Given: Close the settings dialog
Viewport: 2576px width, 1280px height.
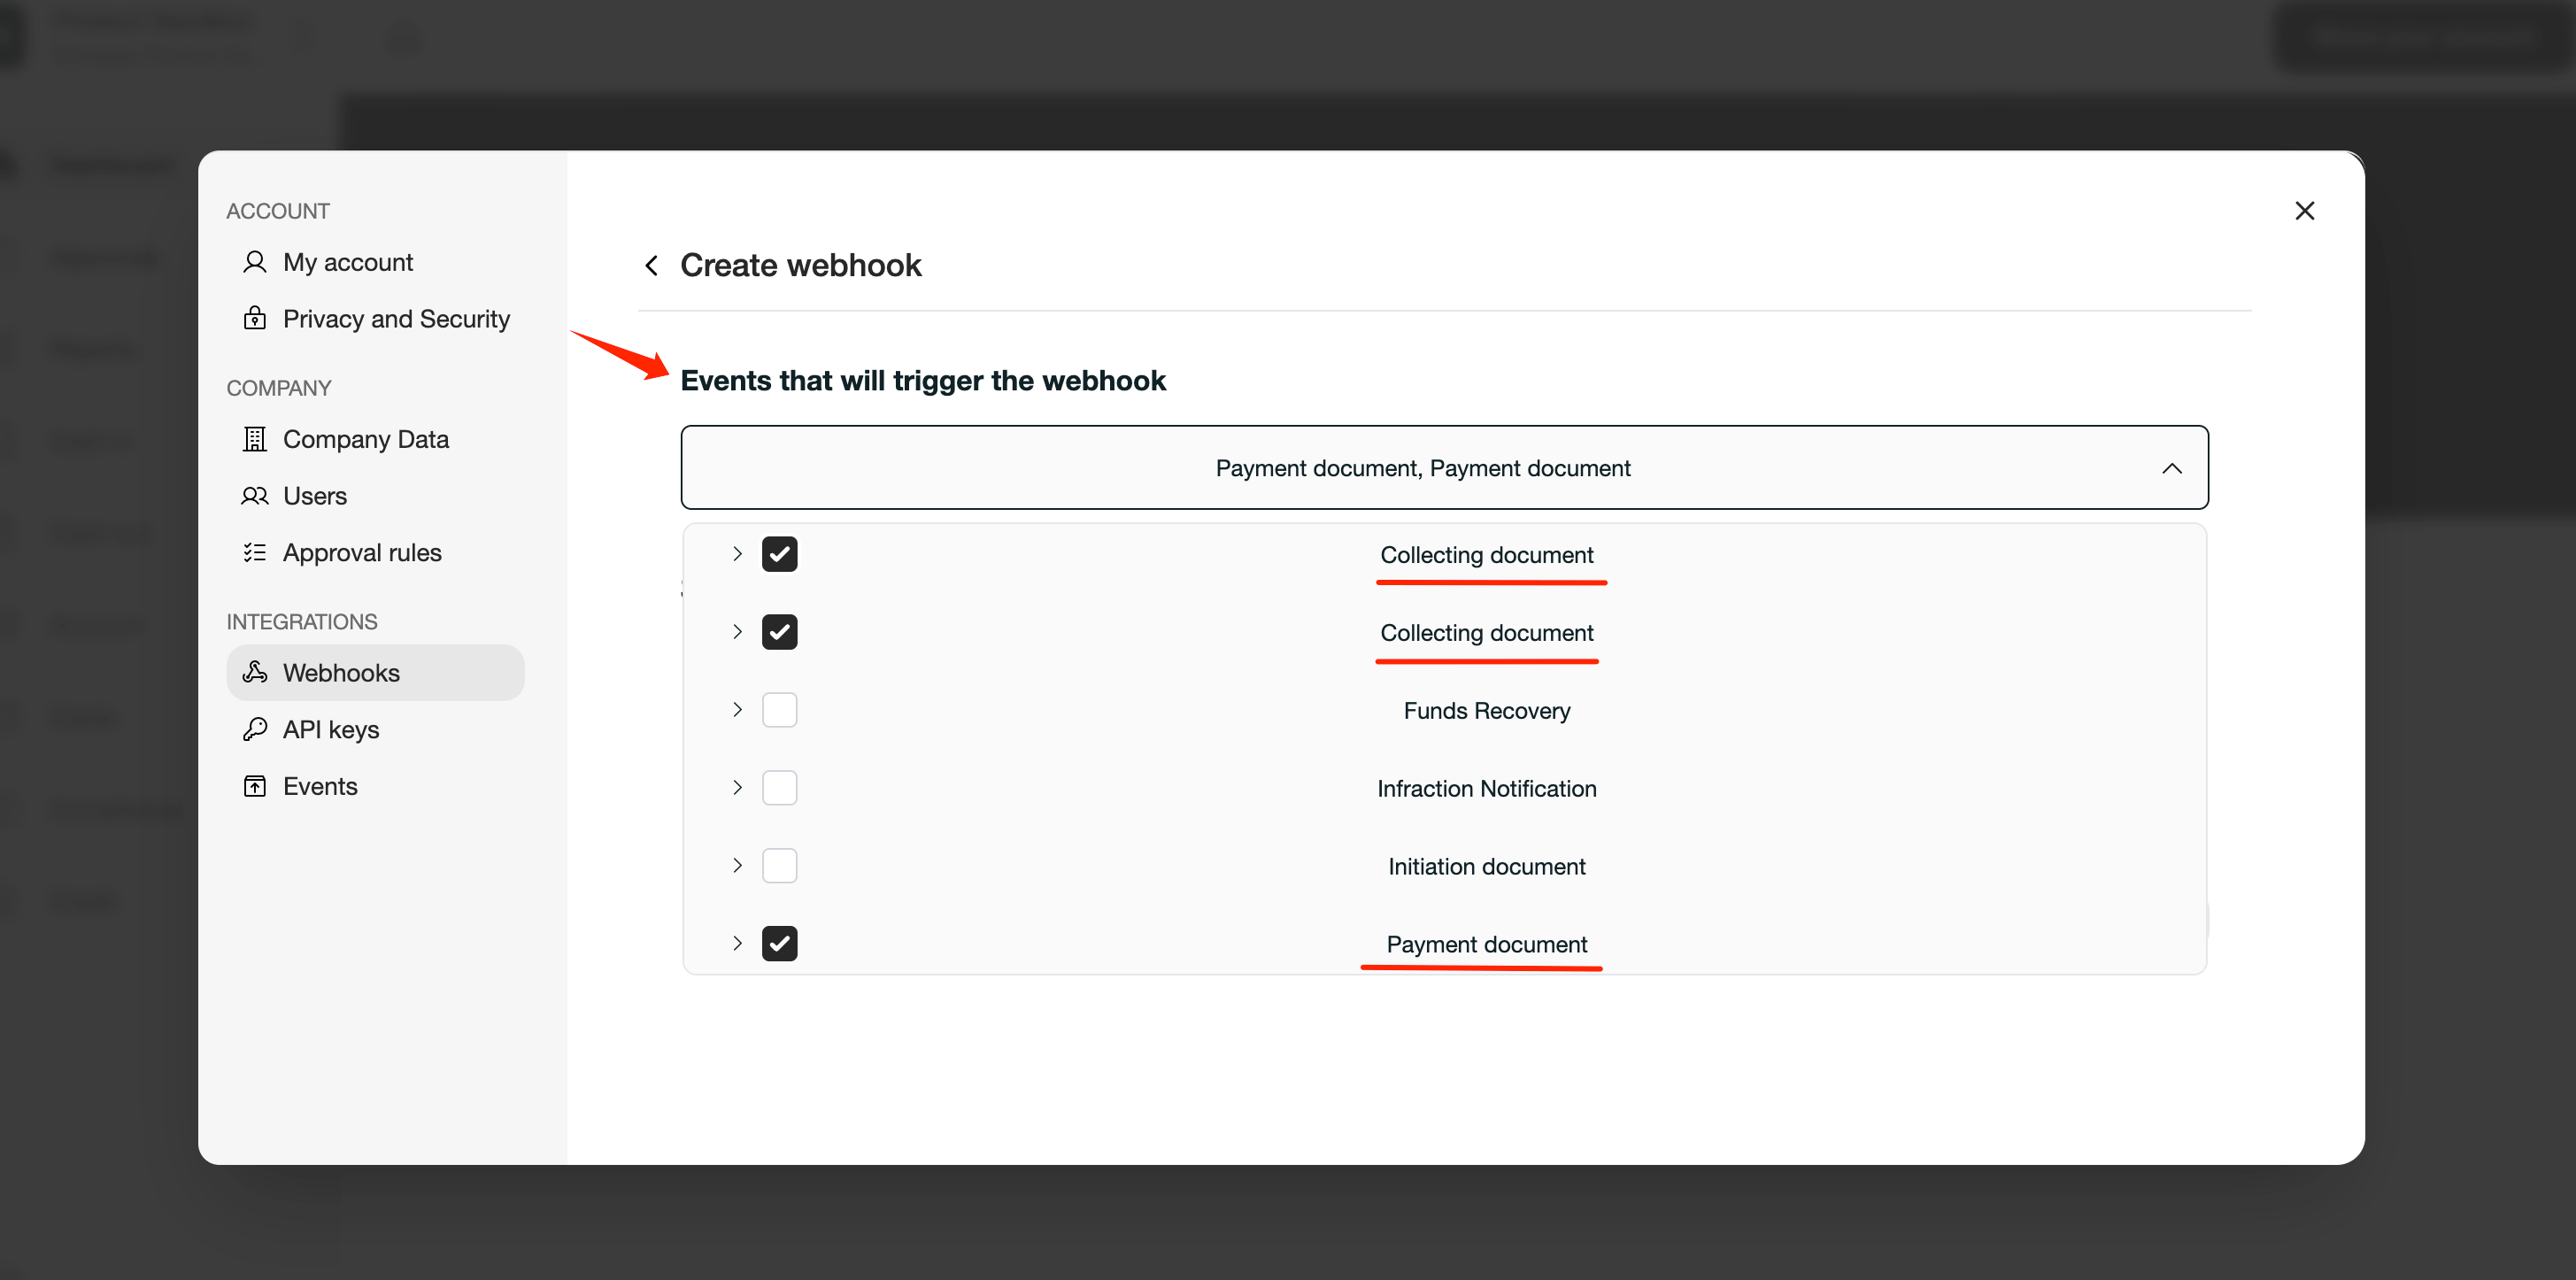Looking at the screenshot, I should (x=2304, y=211).
